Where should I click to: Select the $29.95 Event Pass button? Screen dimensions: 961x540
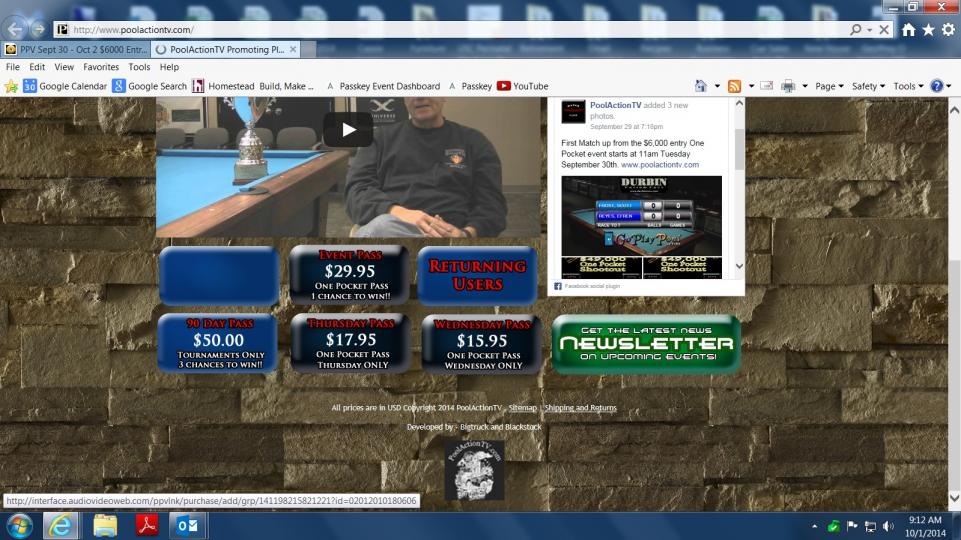point(349,276)
